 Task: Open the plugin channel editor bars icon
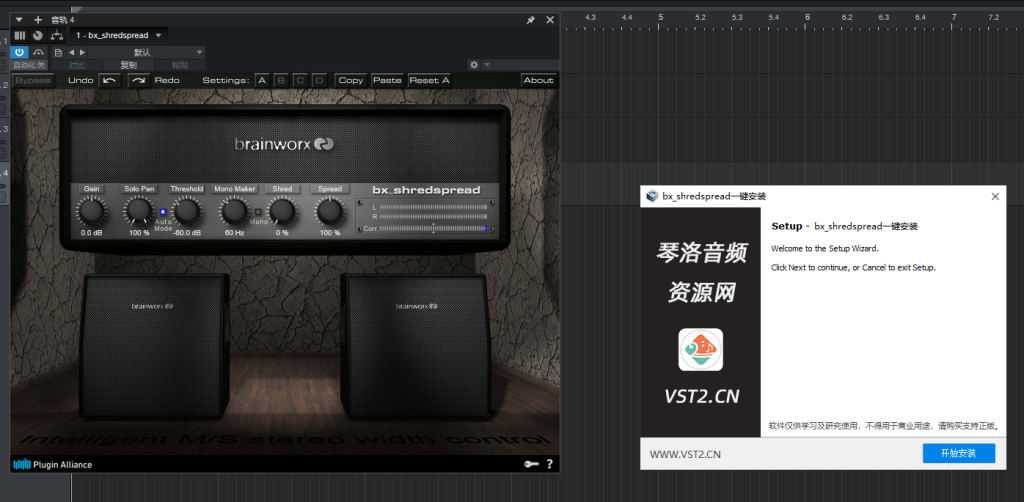(20, 35)
